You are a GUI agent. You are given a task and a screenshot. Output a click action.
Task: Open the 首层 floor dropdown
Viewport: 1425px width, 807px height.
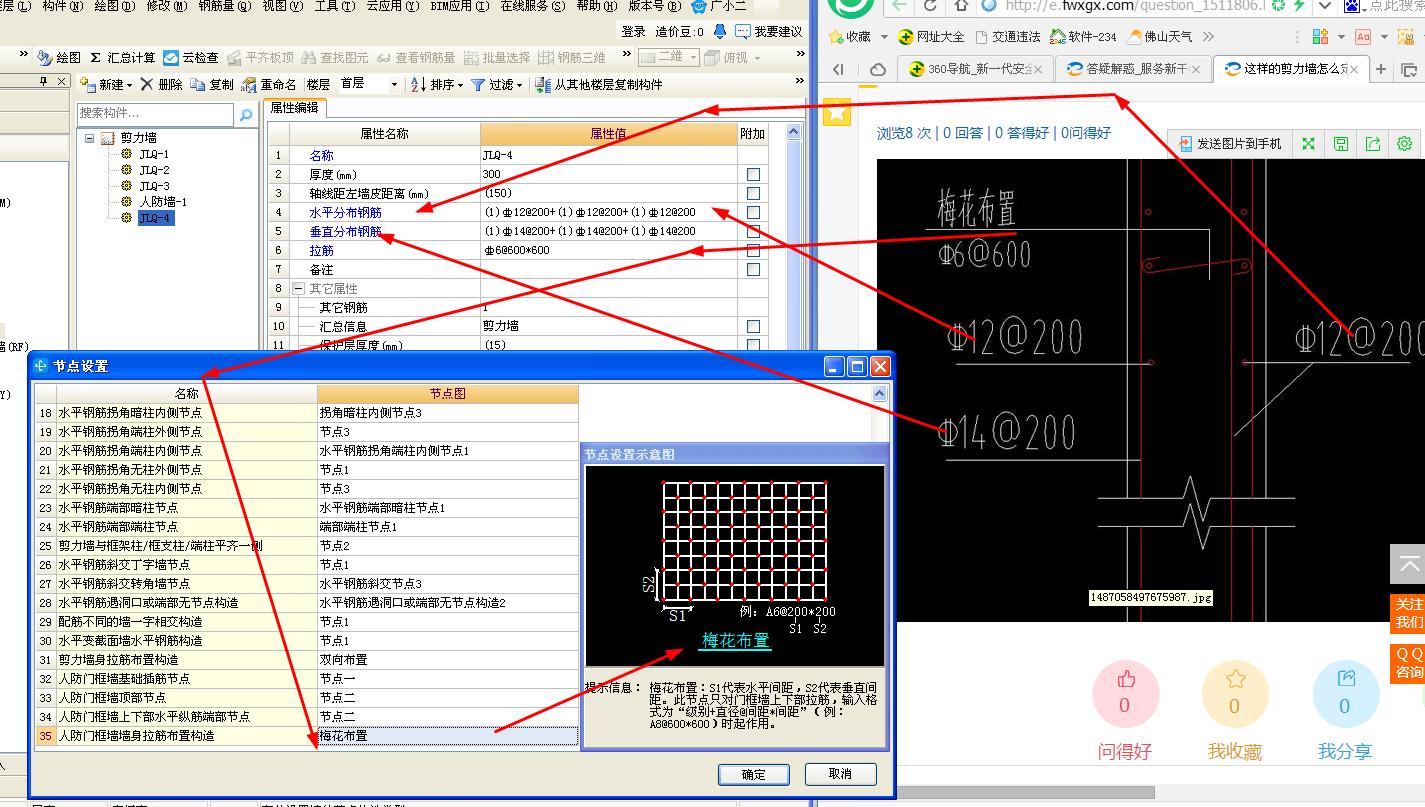click(393, 84)
